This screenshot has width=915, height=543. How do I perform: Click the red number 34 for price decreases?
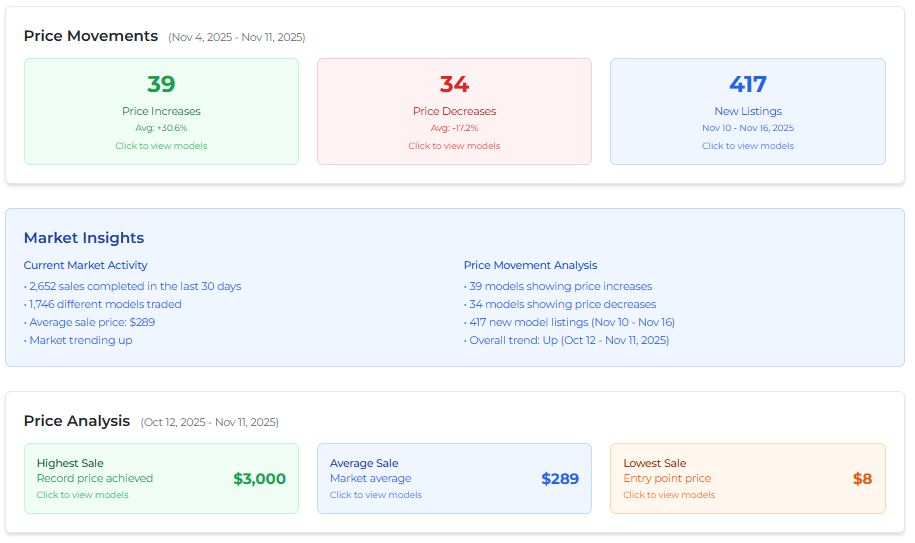pos(454,85)
